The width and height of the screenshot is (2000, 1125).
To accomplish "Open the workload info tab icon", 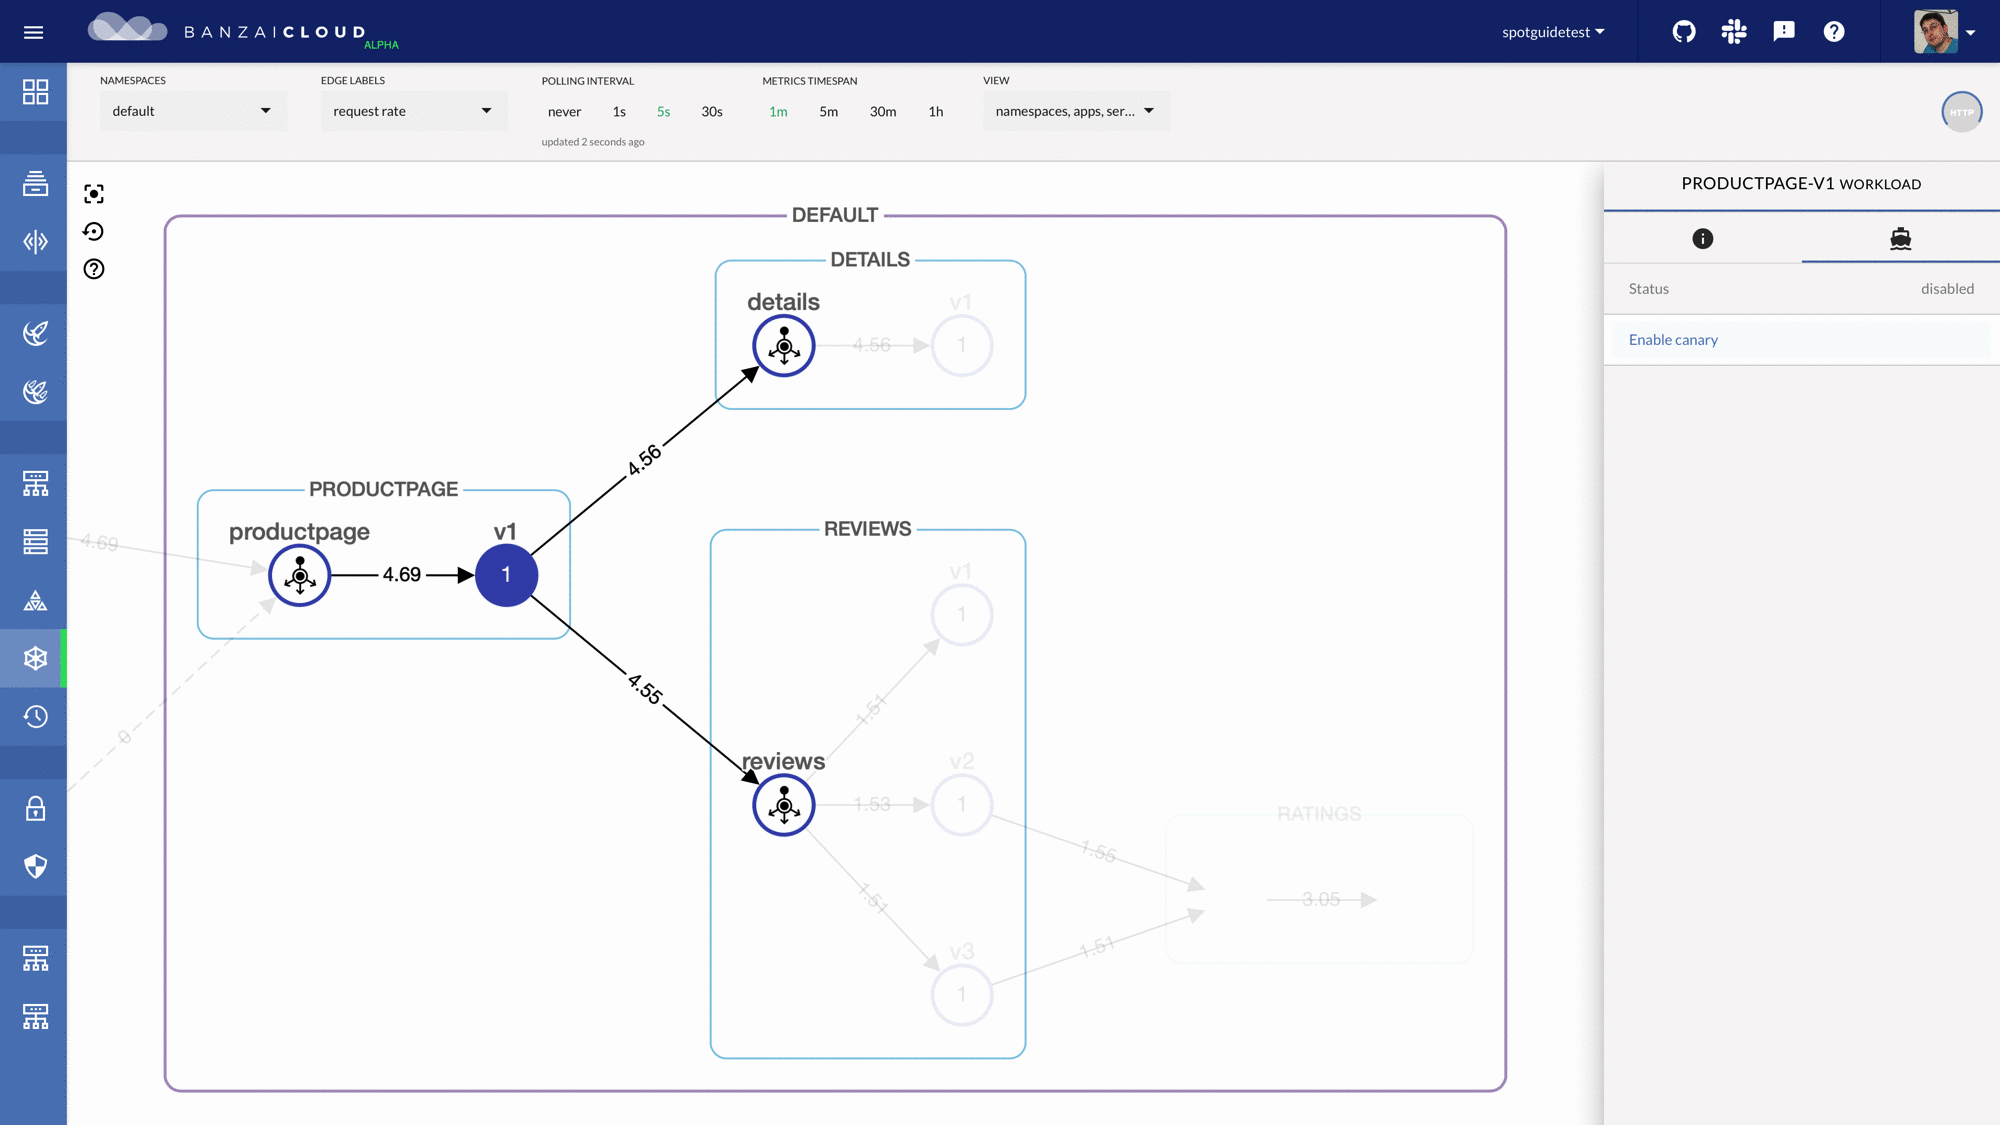I will tap(1702, 238).
